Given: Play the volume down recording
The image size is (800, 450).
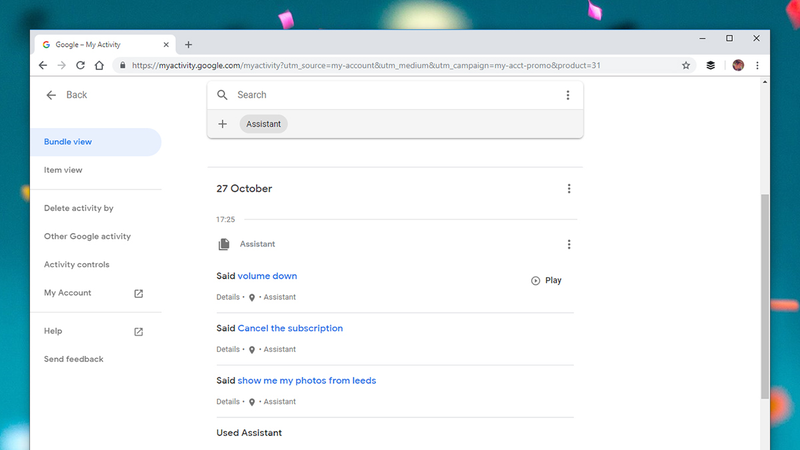Looking at the screenshot, I should (x=546, y=281).
